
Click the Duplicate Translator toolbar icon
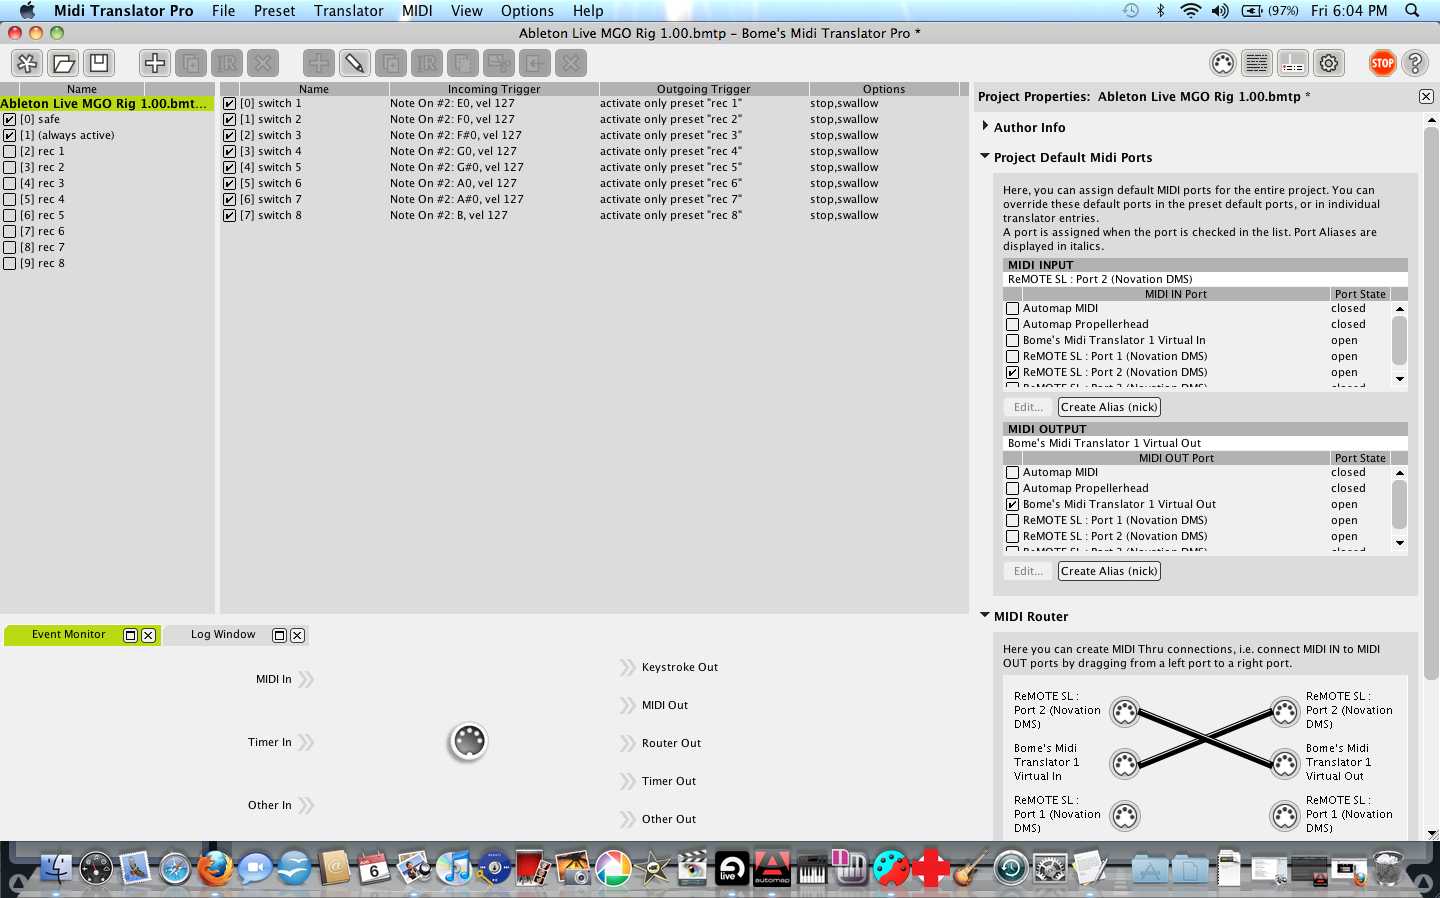tap(391, 63)
